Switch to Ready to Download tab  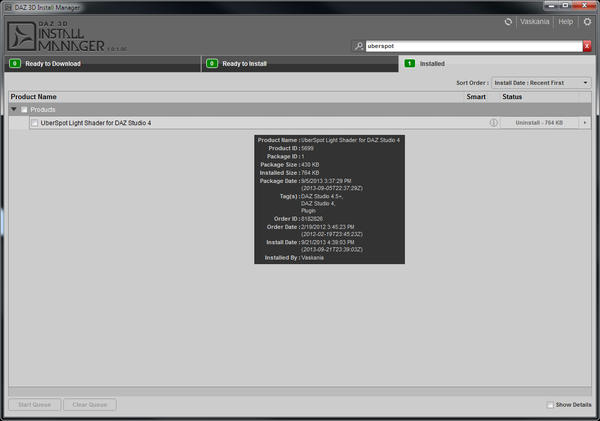(102, 64)
